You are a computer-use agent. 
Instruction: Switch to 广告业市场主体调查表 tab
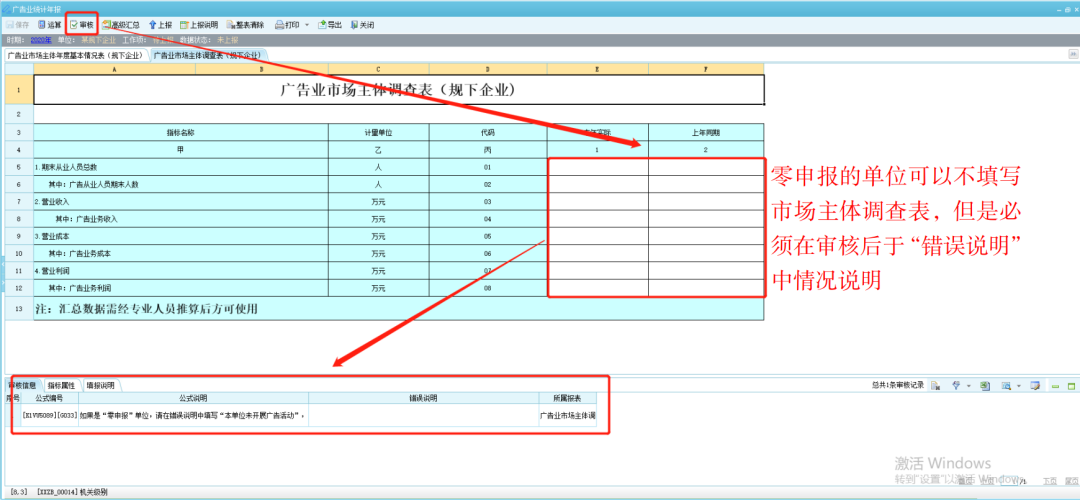[207, 54]
